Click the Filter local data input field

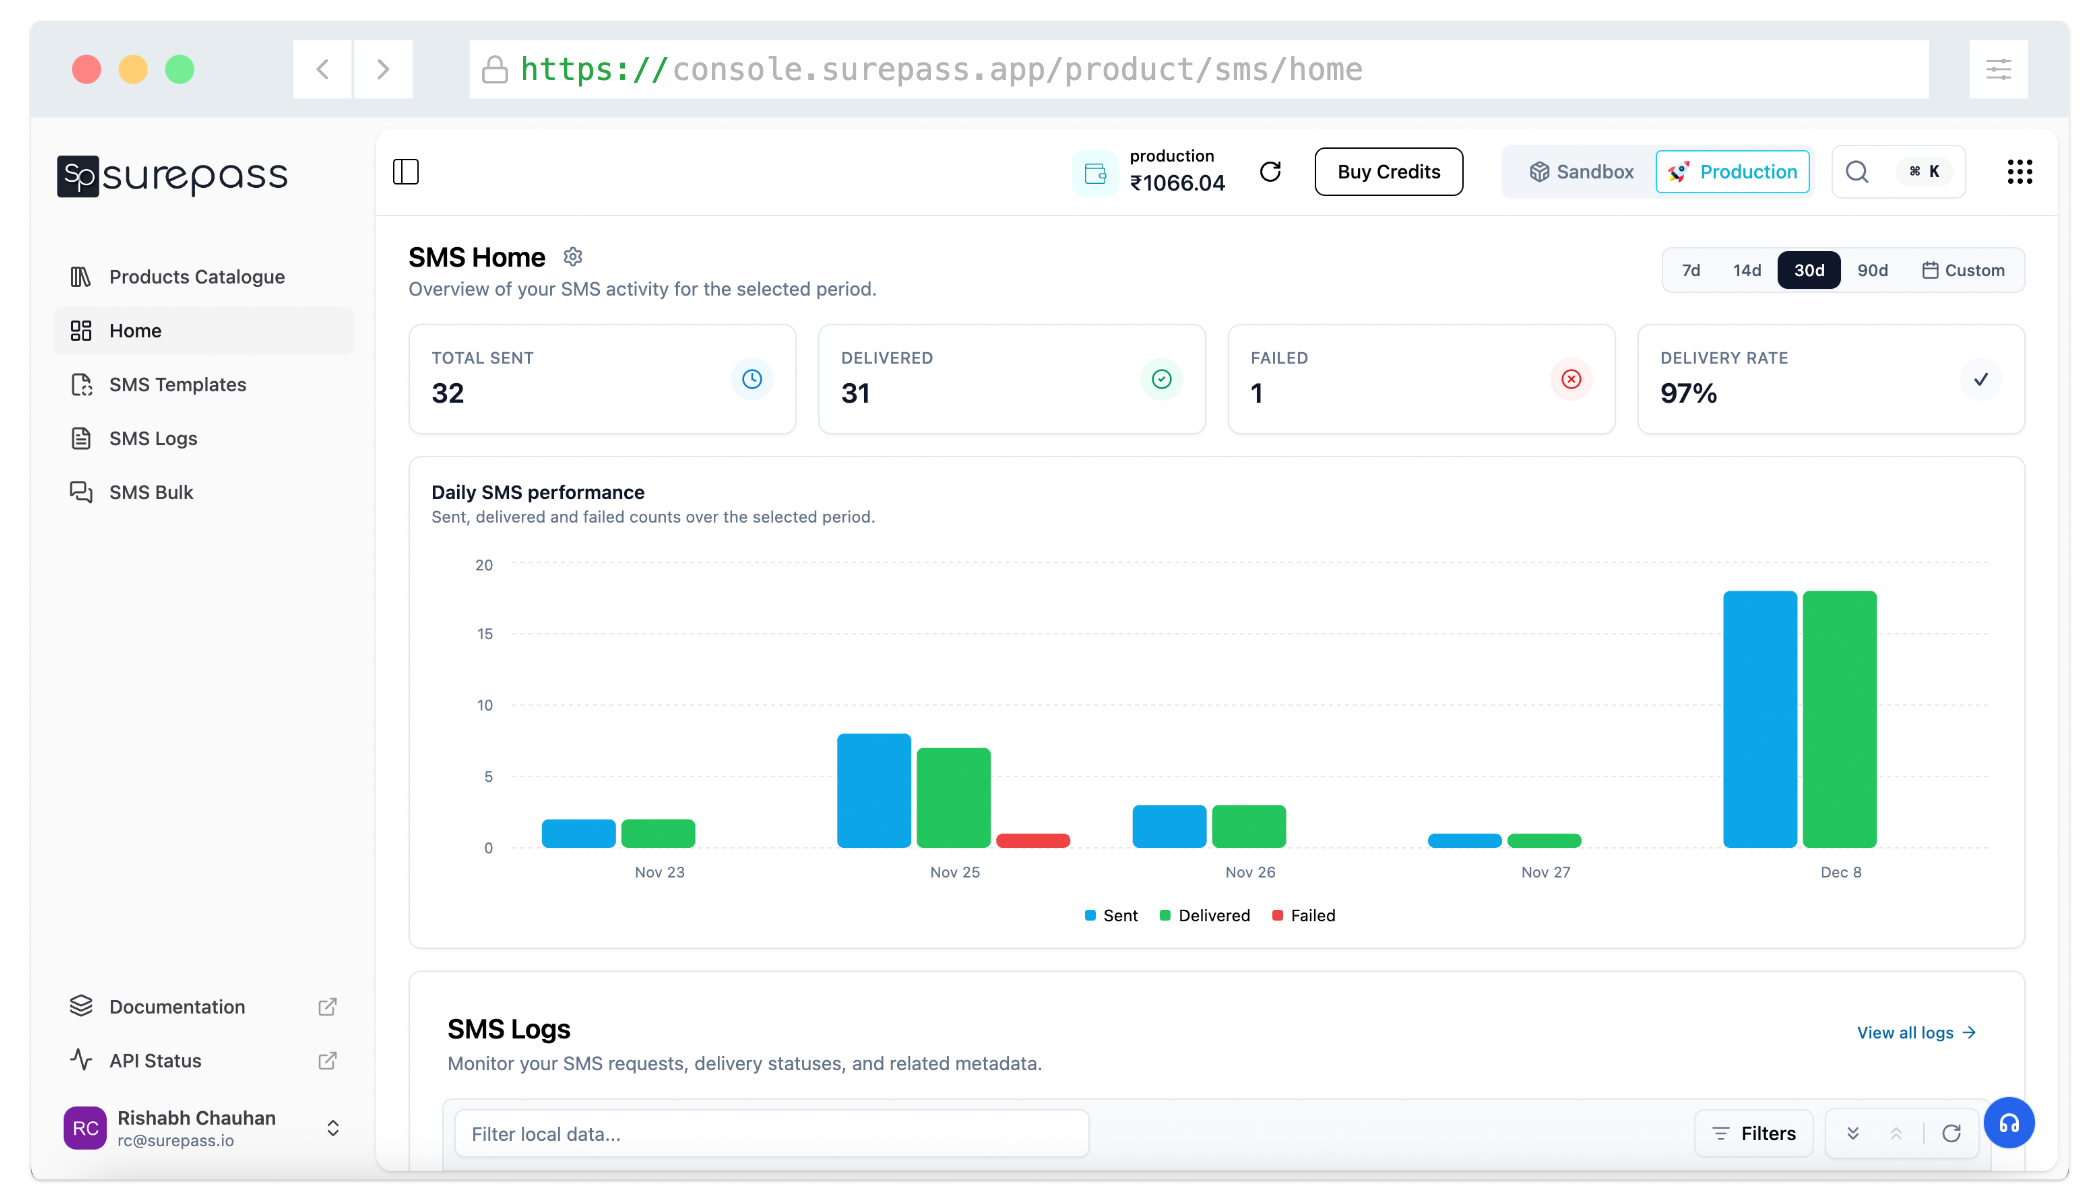(770, 1133)
